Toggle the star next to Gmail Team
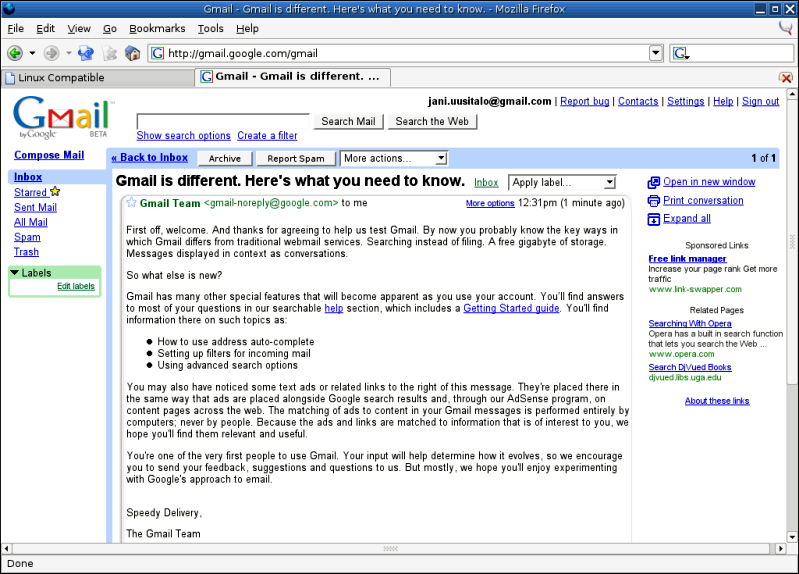 pos(131,203)
